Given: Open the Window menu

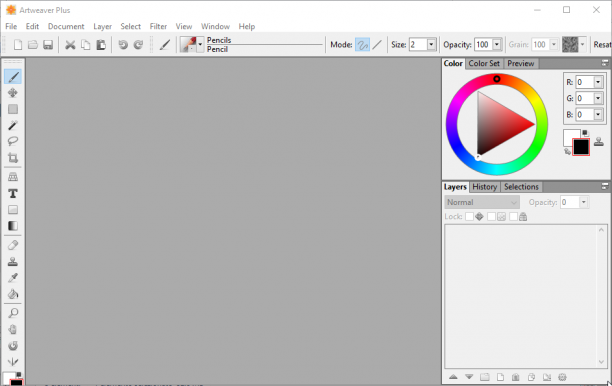Looking at the screenshot, I should click(215, 27).
